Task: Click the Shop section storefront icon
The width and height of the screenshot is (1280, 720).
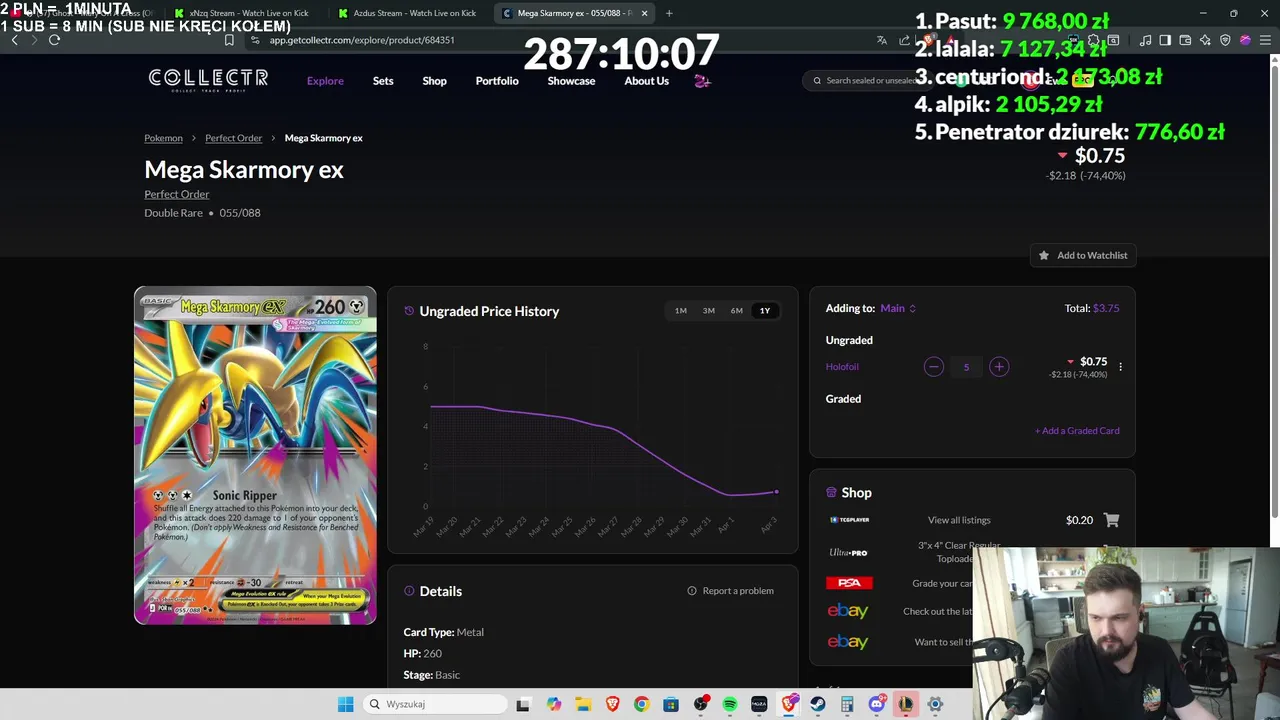Action: pyautogui.click(x=831, y=492)
